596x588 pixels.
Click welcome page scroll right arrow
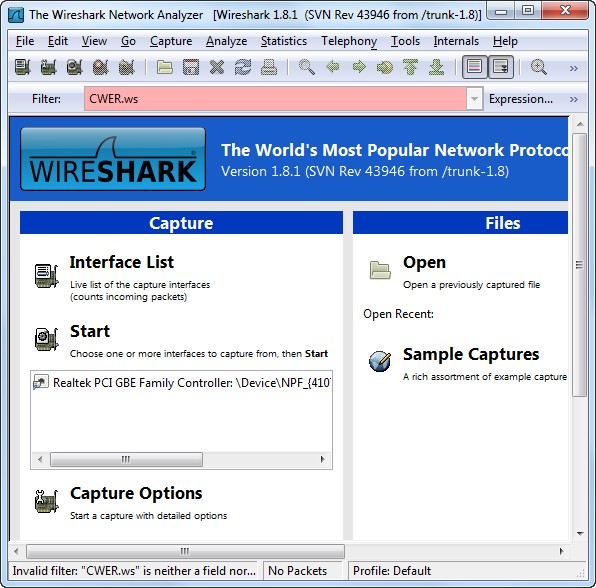(561, 551)
